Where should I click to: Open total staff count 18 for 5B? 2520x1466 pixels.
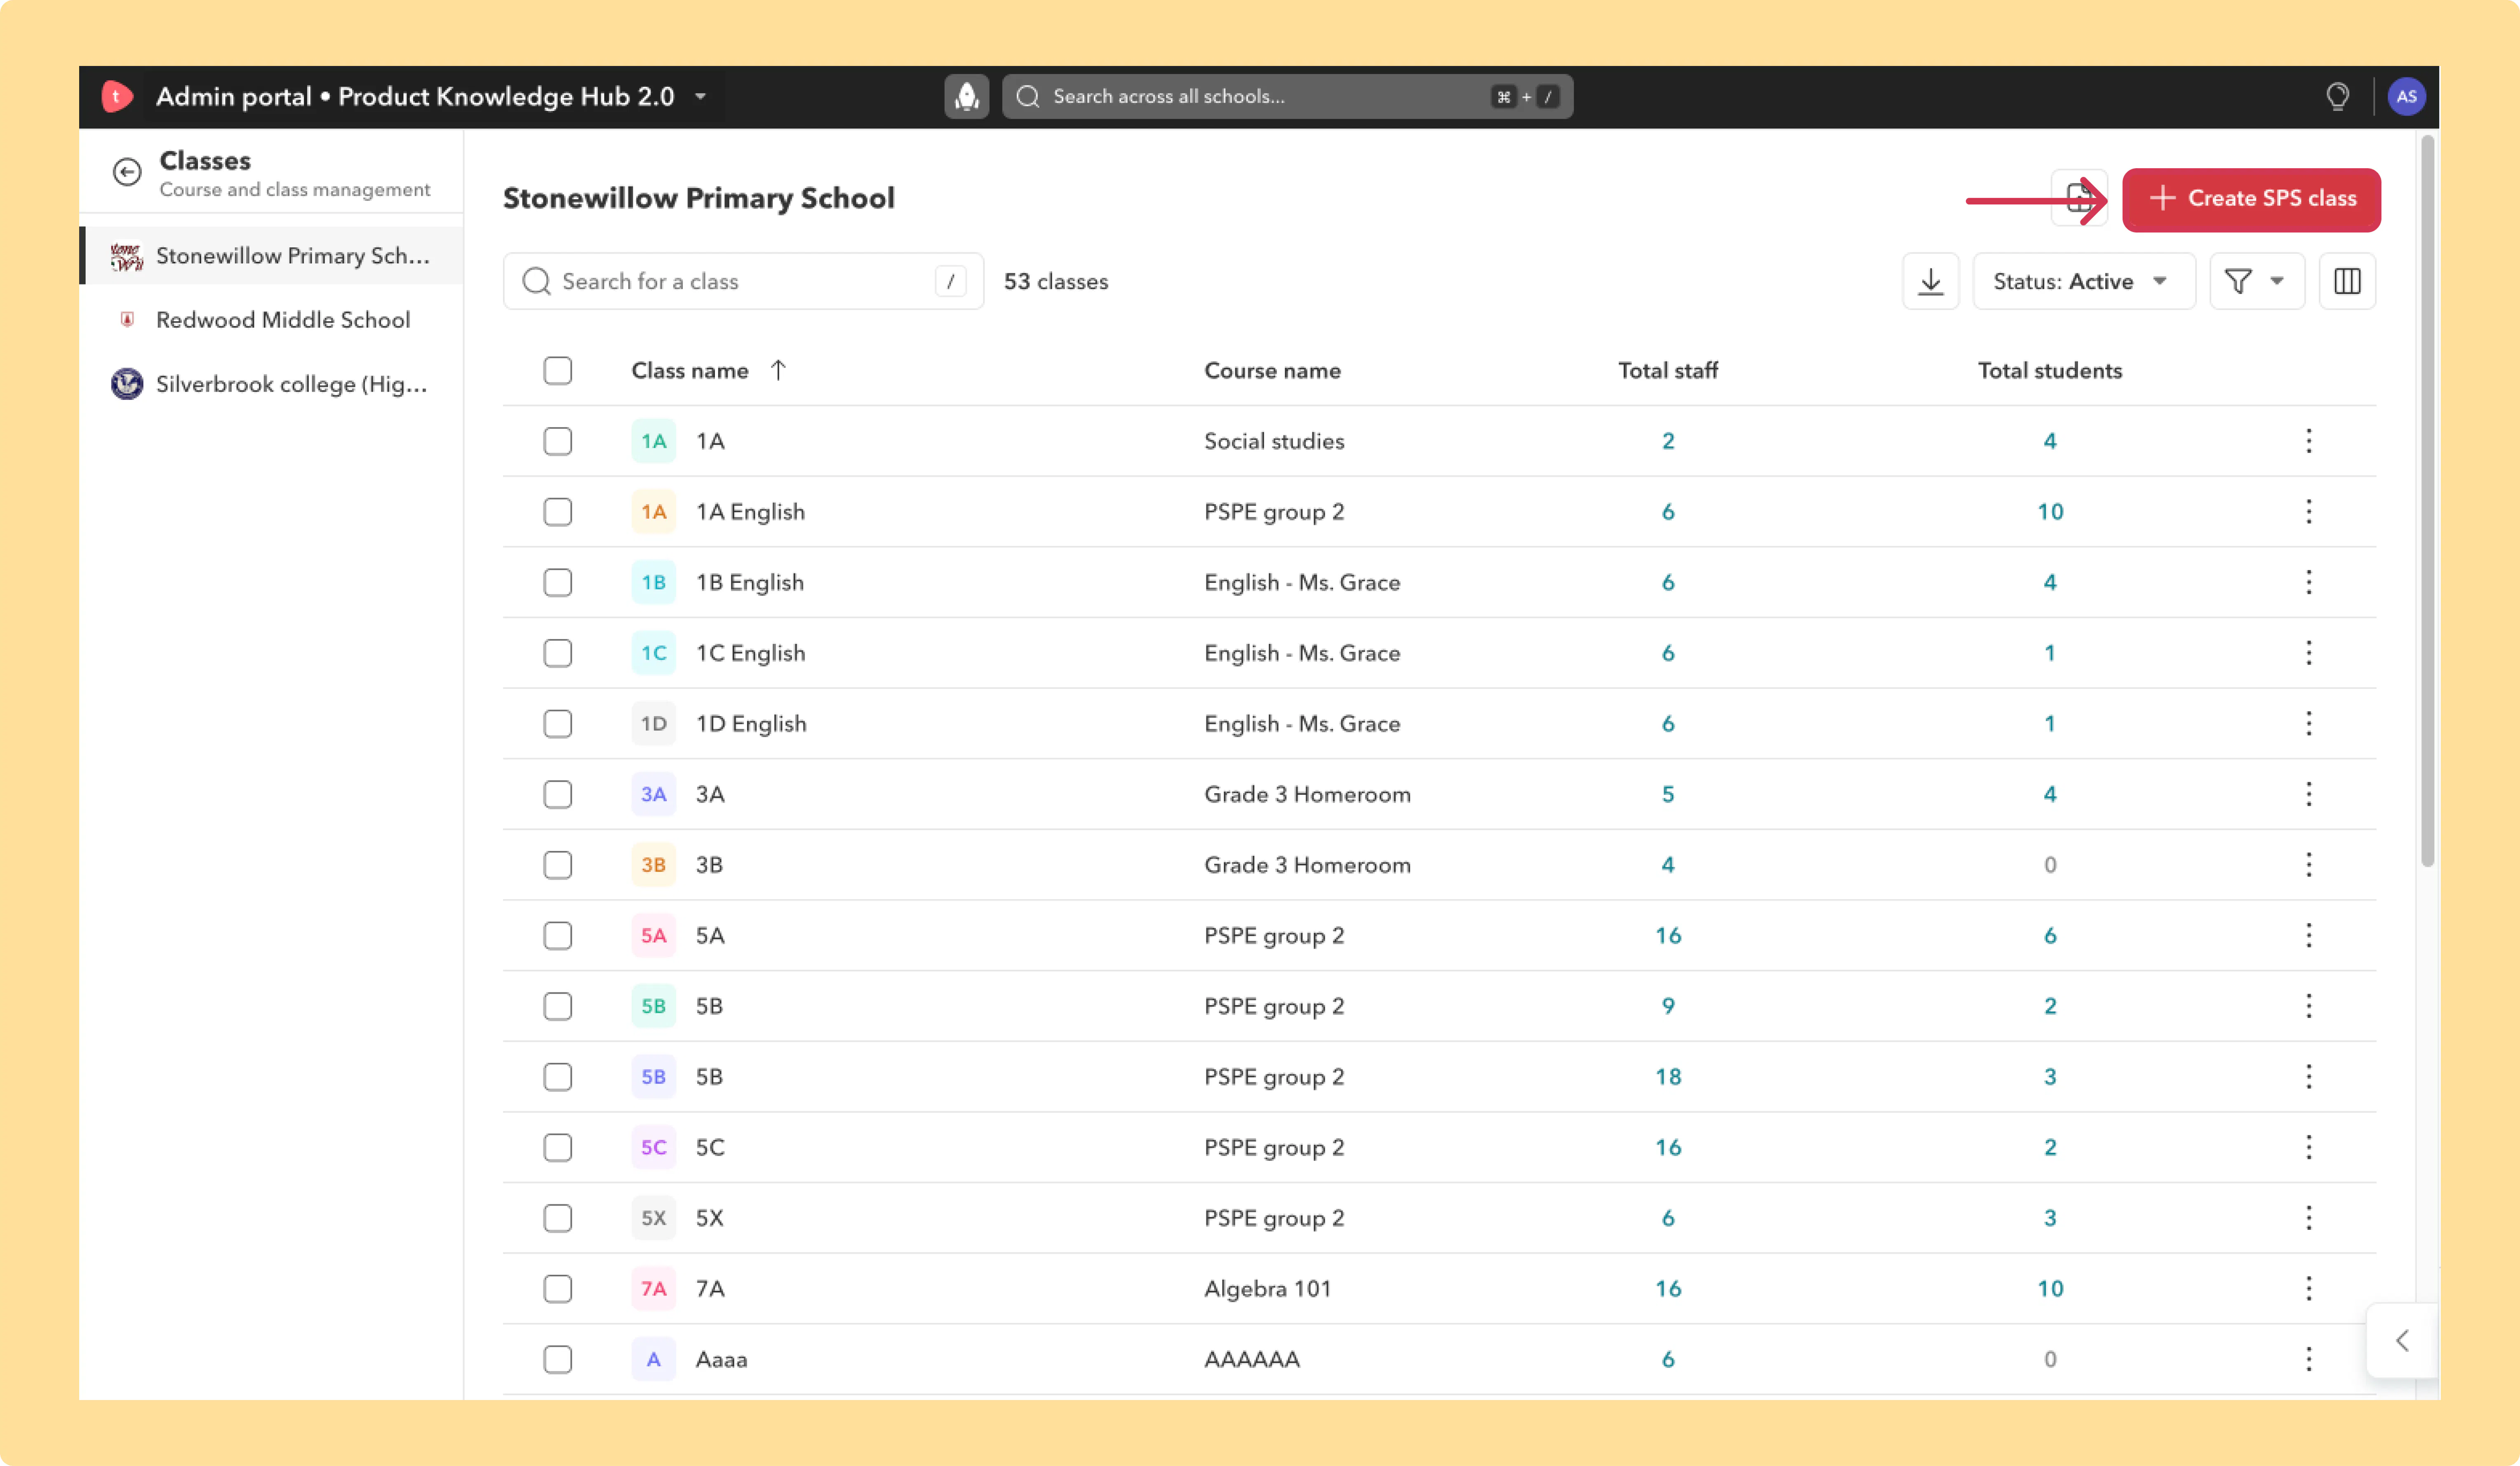tap(1668, 1077)
